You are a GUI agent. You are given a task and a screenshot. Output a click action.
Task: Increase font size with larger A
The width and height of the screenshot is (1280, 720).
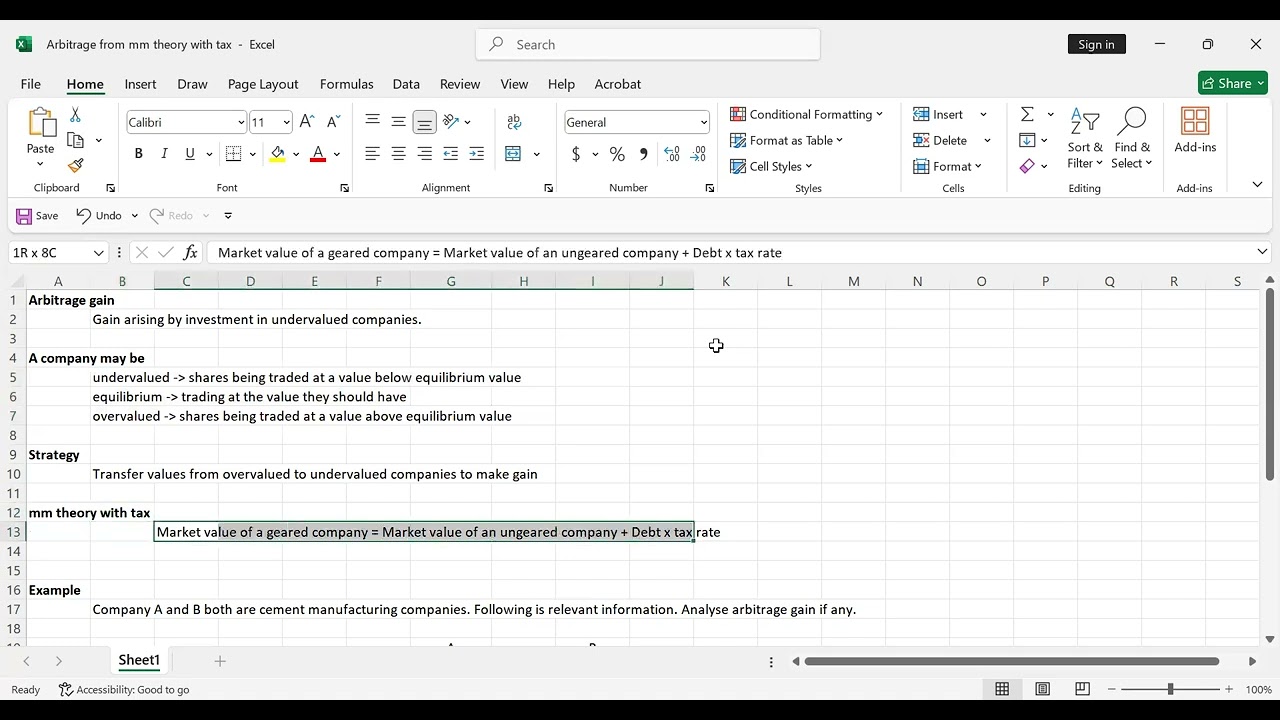tap(307, 122)
